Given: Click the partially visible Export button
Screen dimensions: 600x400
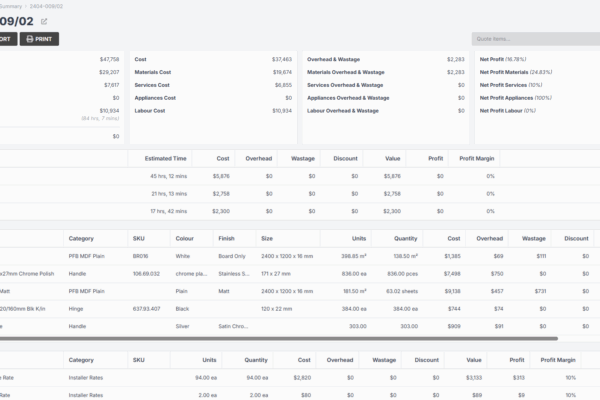Looking at the screenshot, I should click(6, 39).
